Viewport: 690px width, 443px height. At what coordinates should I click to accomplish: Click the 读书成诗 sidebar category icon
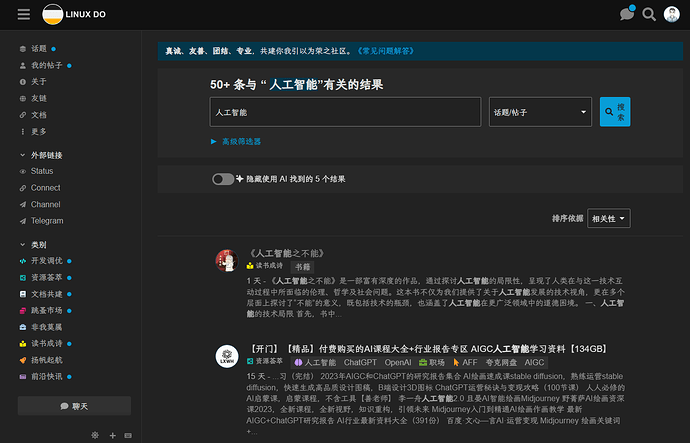tap(23, 344)
